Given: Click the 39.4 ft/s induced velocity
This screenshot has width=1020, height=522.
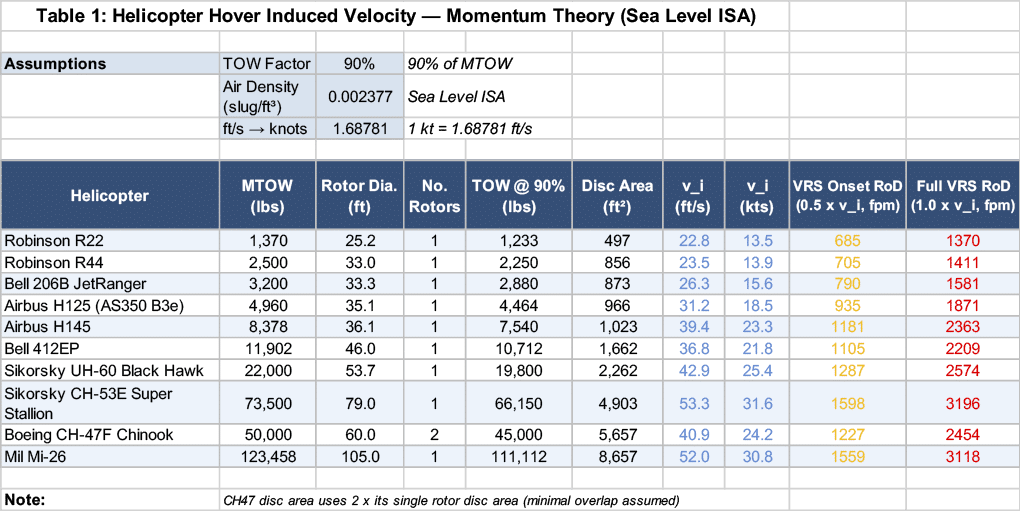Looking at the screenshot, I should coord(693,326).
